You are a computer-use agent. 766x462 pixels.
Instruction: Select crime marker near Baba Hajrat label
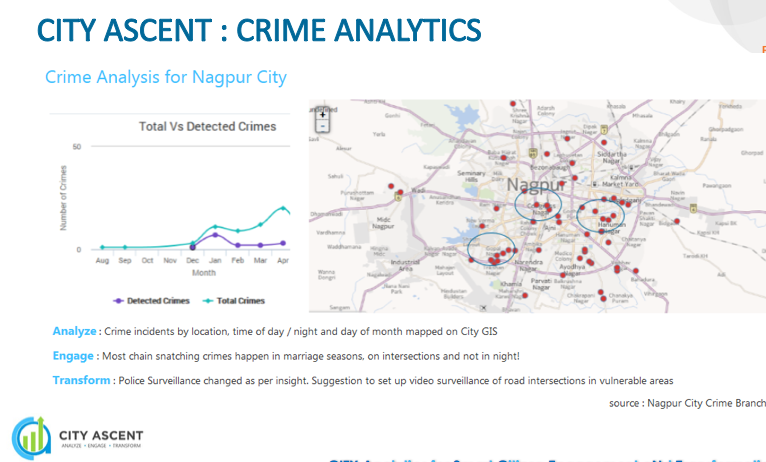(x=504, y=158)
